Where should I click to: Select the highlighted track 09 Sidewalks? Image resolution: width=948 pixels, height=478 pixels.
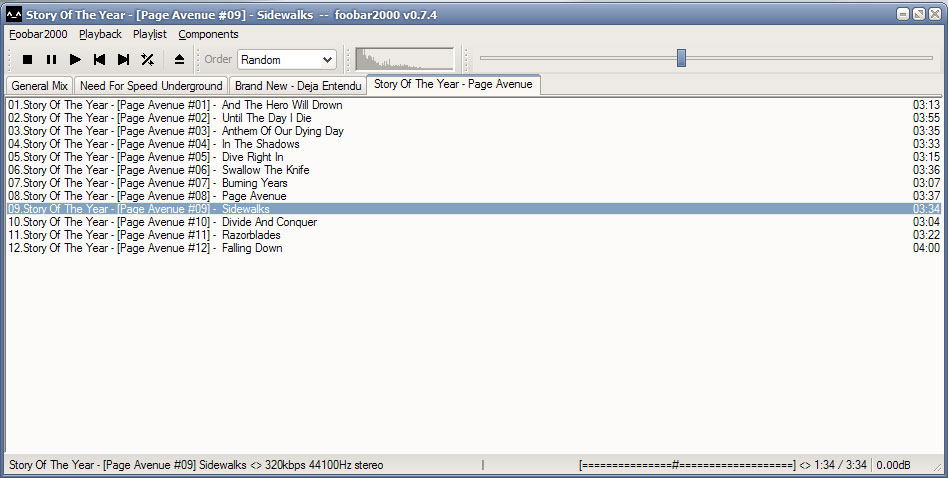coord(473,209)
